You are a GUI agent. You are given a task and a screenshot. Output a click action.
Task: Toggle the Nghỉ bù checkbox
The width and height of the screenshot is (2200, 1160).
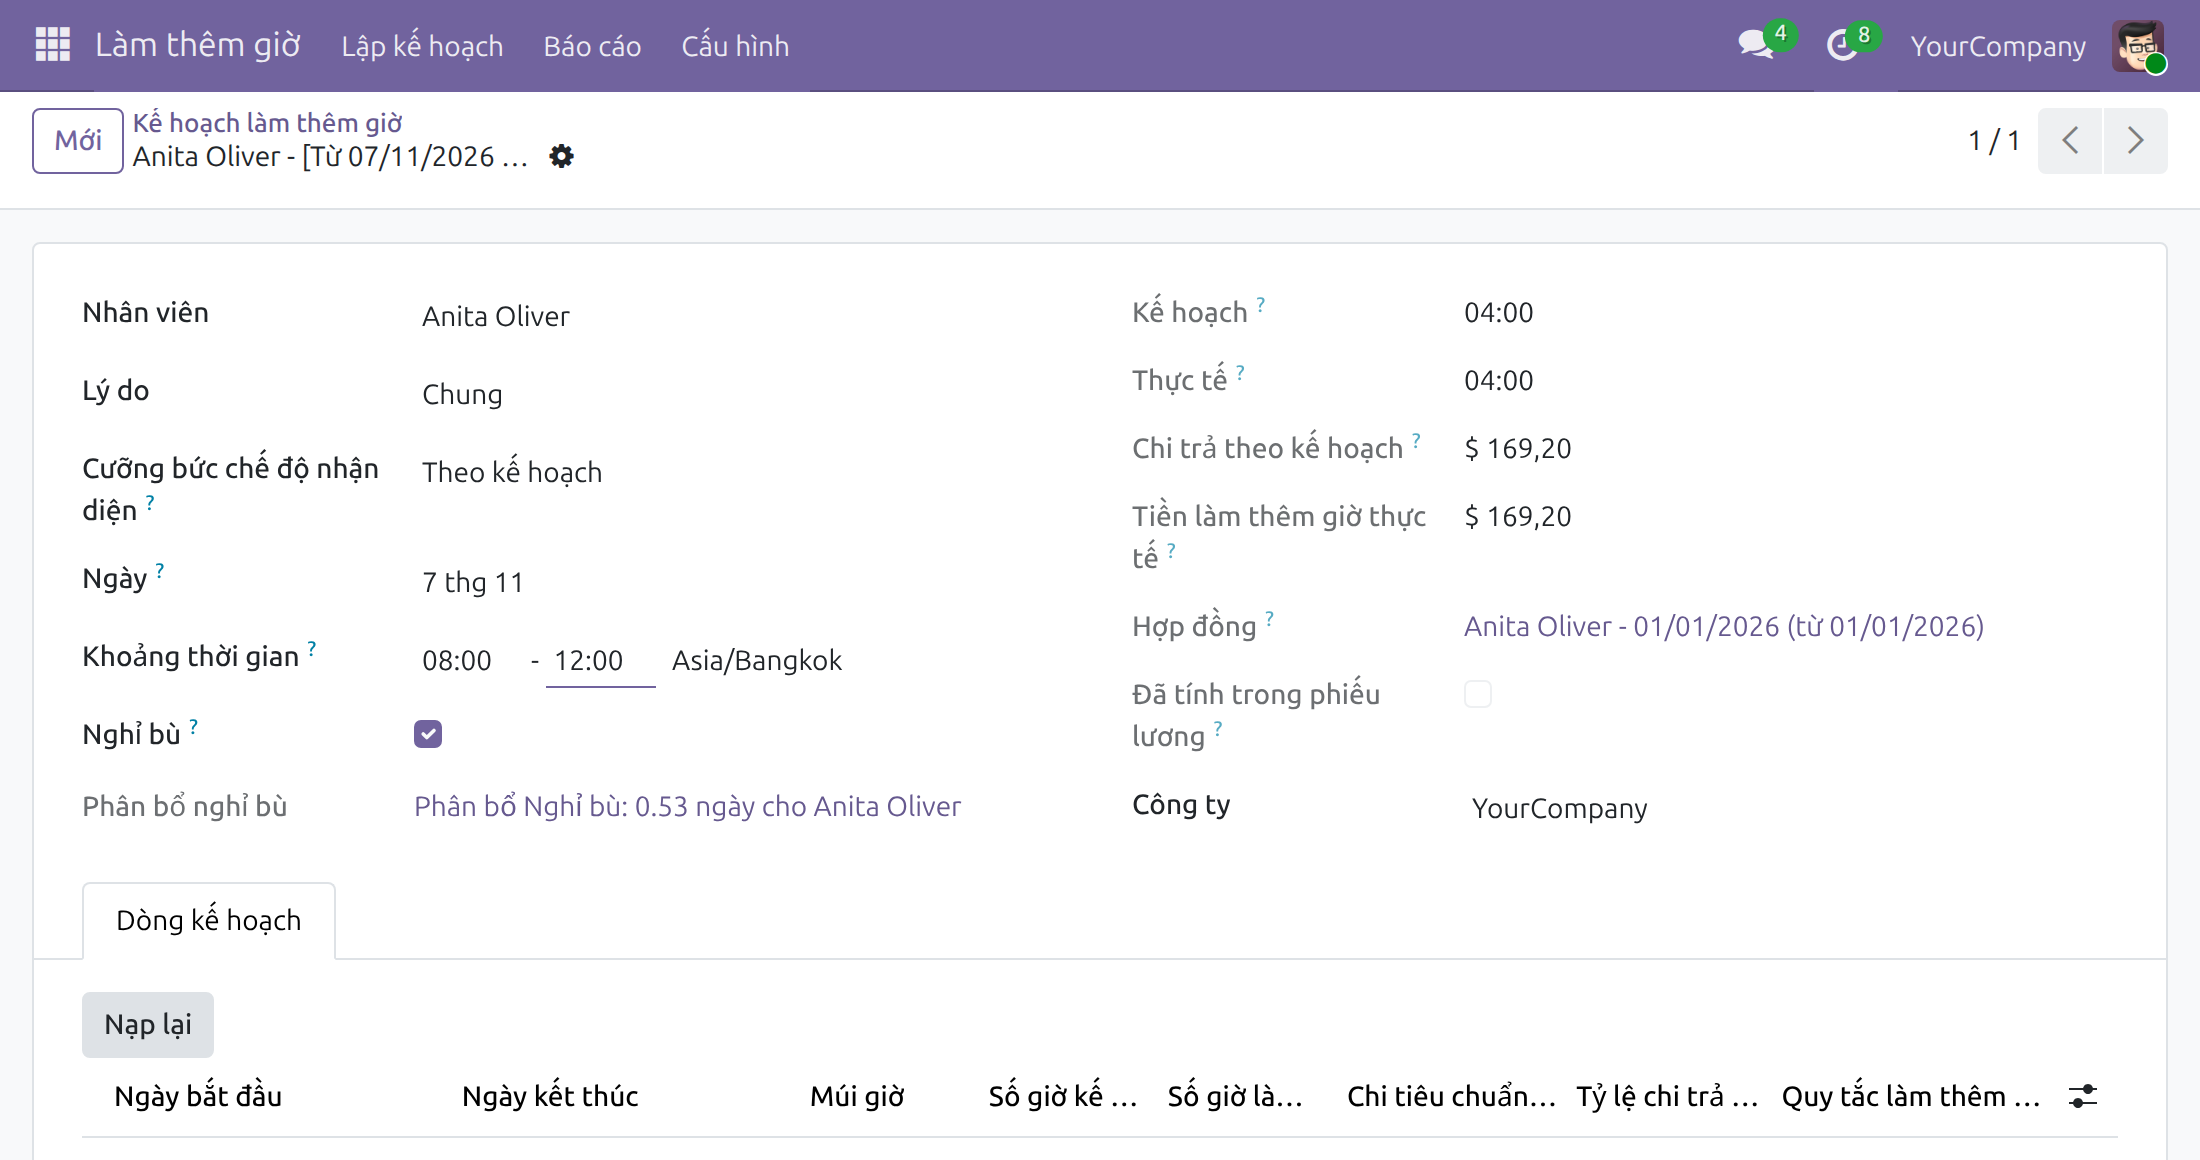coord(428,734)
